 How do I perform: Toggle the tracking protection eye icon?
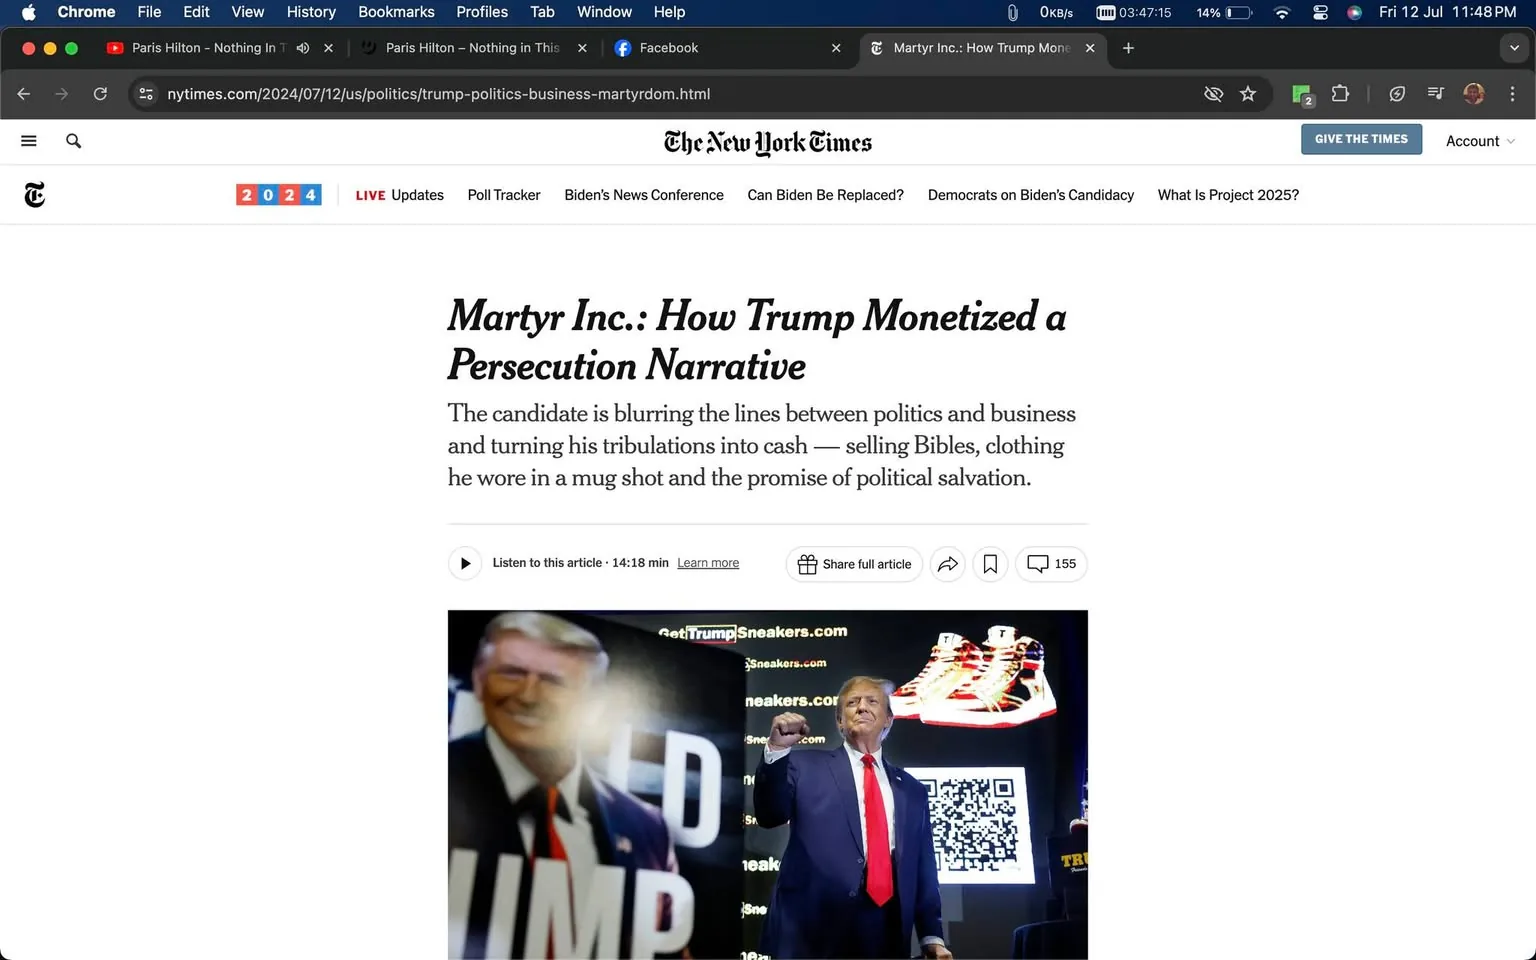(1213, 93)
